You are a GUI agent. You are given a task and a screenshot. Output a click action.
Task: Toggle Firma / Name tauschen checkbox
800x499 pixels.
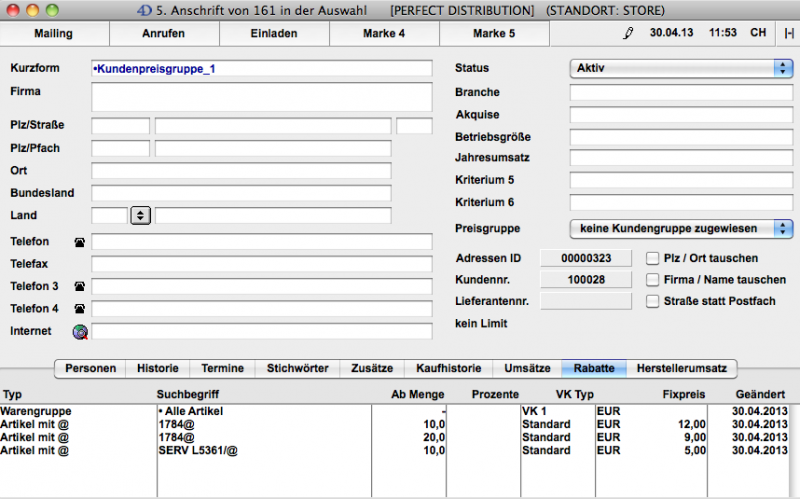tap(653, 280)
